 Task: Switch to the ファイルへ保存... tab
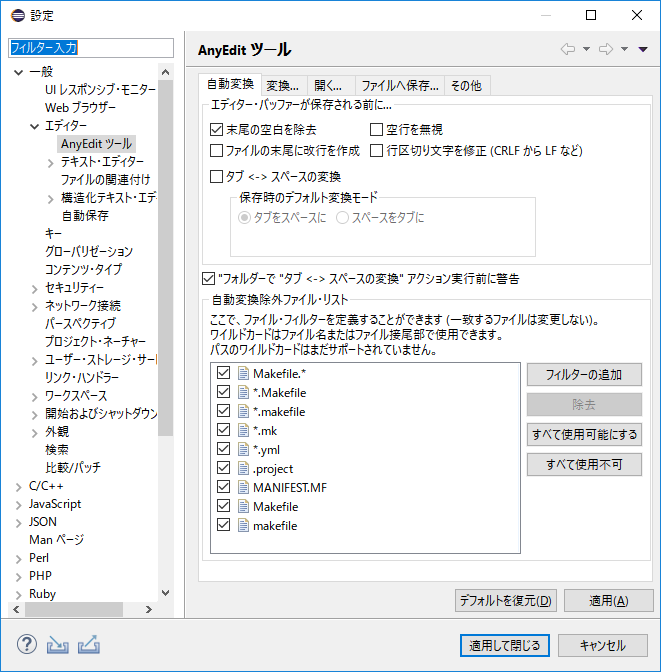400,86
